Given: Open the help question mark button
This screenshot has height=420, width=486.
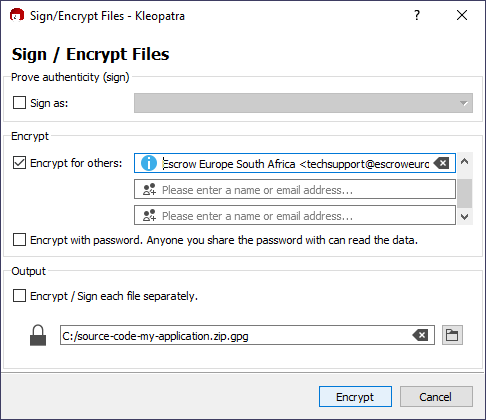Looking at the screenshot, I should (x=417, y=15).
